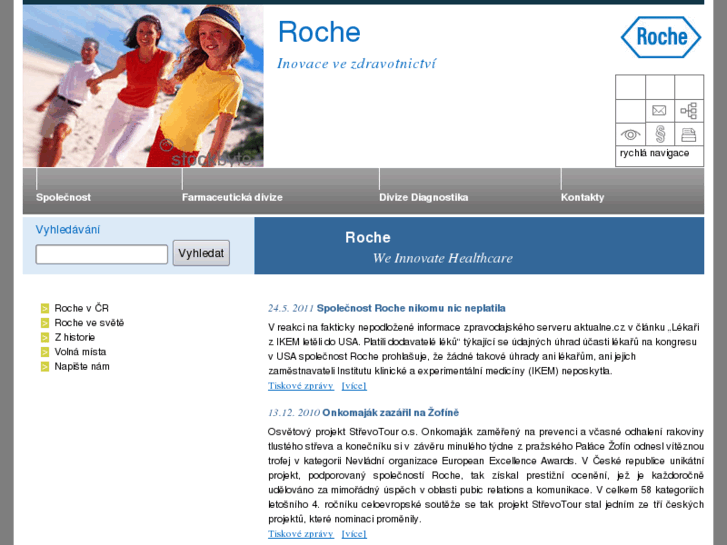Click the yellow arrow bullet beside Volná místa
Viewport: 727px width, 545px height.
[45, 352]
